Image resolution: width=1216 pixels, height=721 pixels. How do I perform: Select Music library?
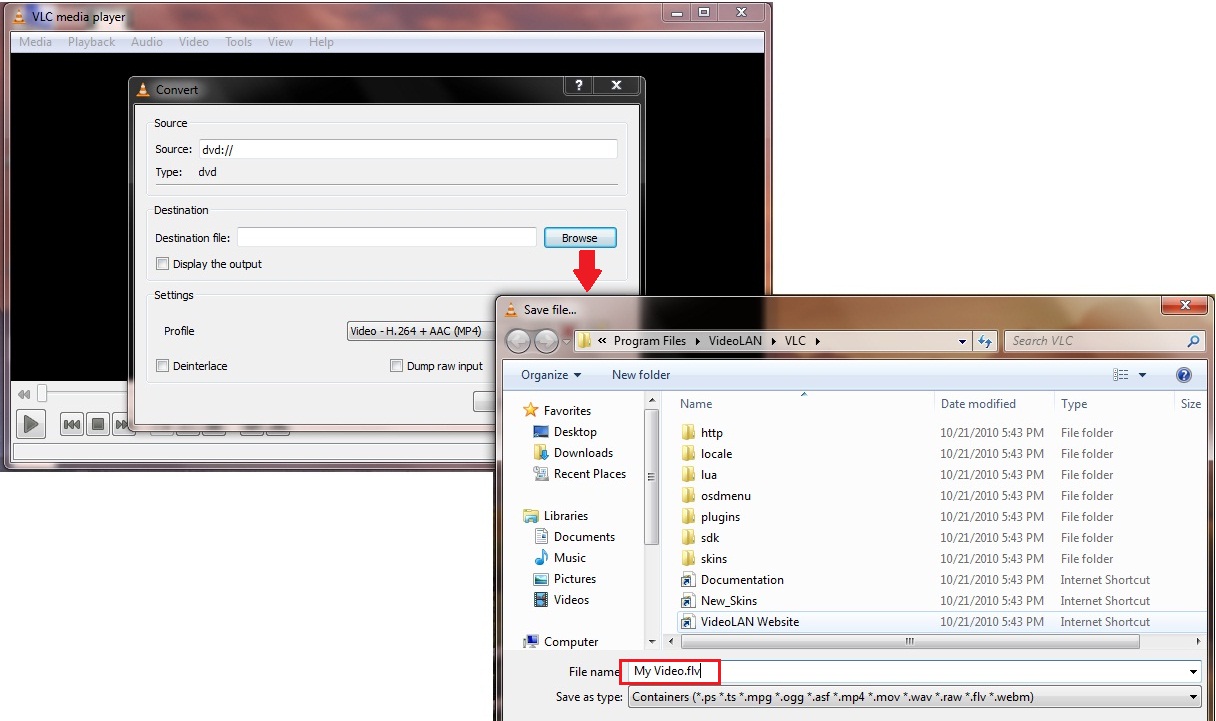pos(570,558)
